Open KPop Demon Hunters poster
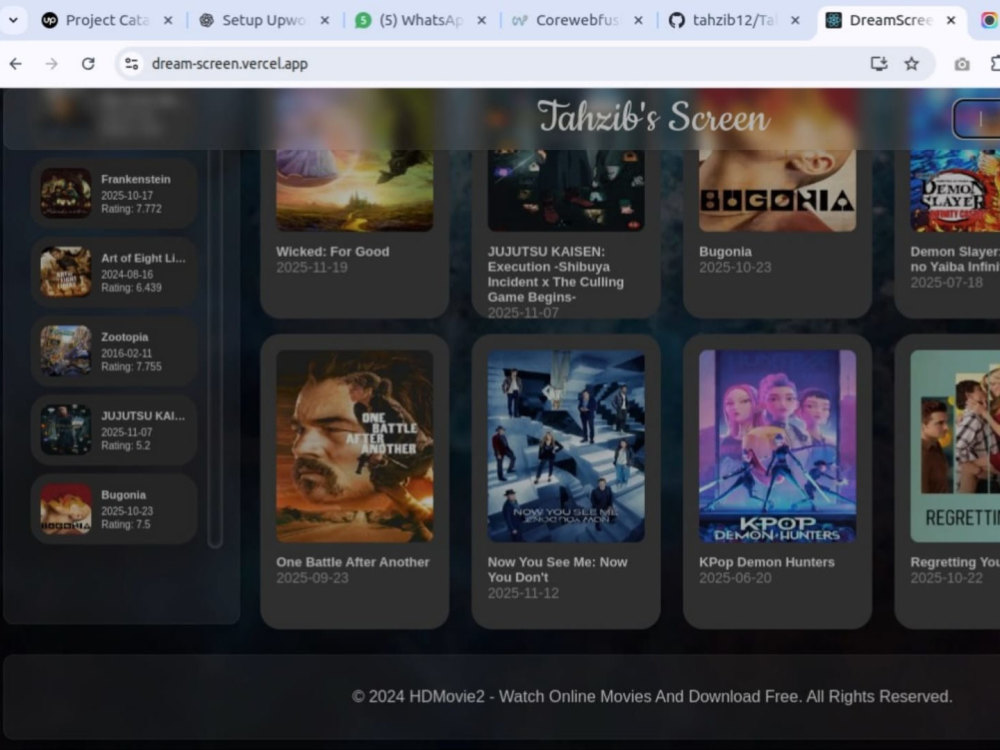The width and height of the screenshot is (1000, 750). pos(777,446)
